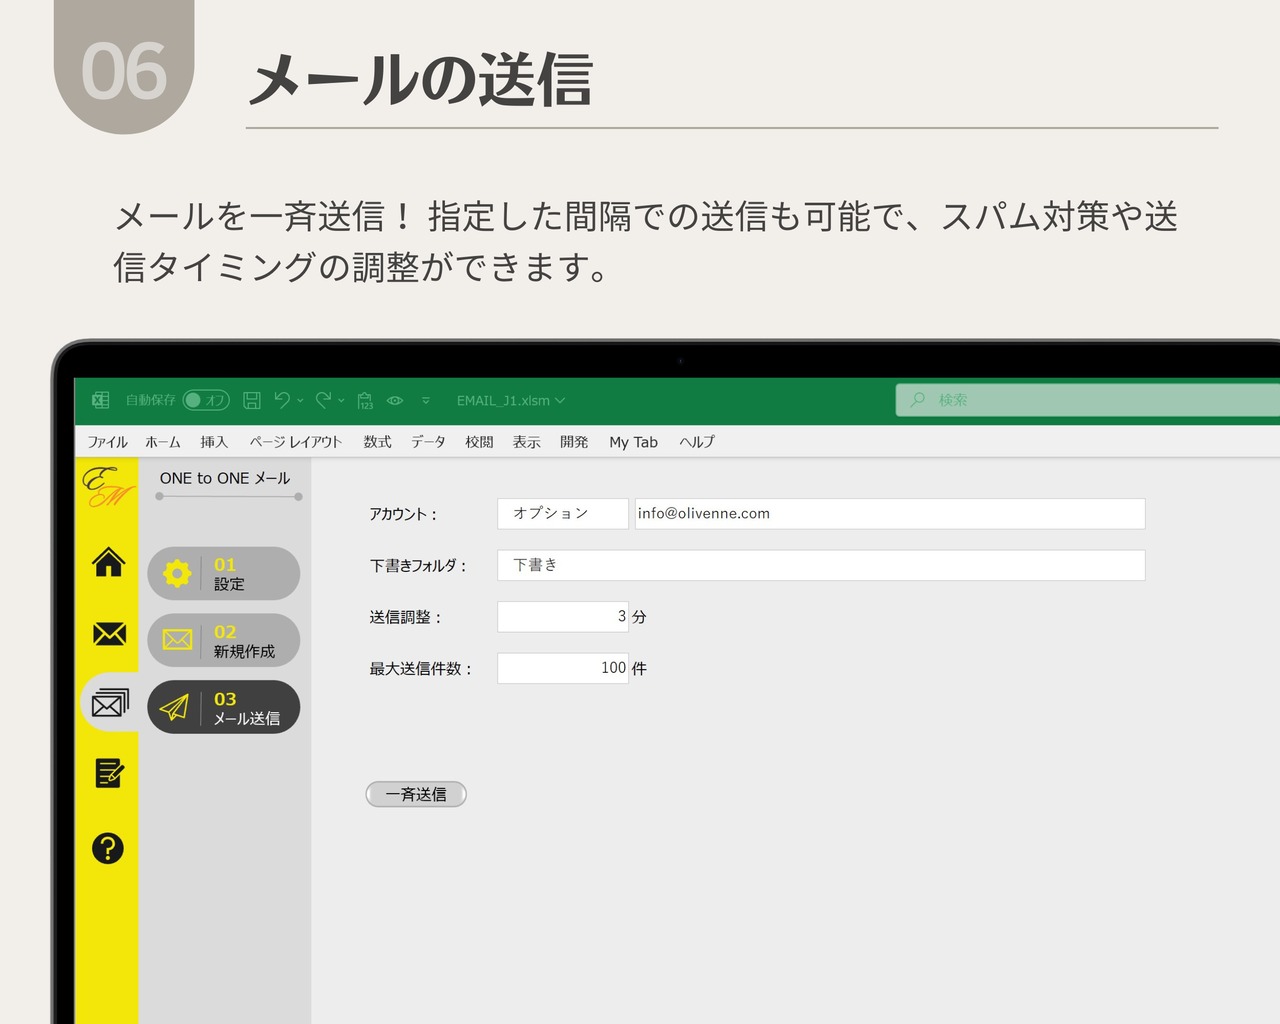Click the オプション account field

click(x=562, y=513)
